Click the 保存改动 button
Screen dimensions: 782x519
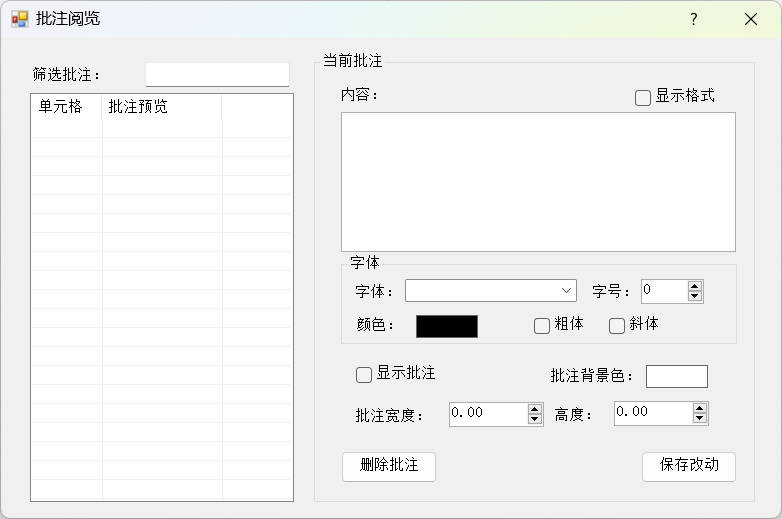[688, 466]
